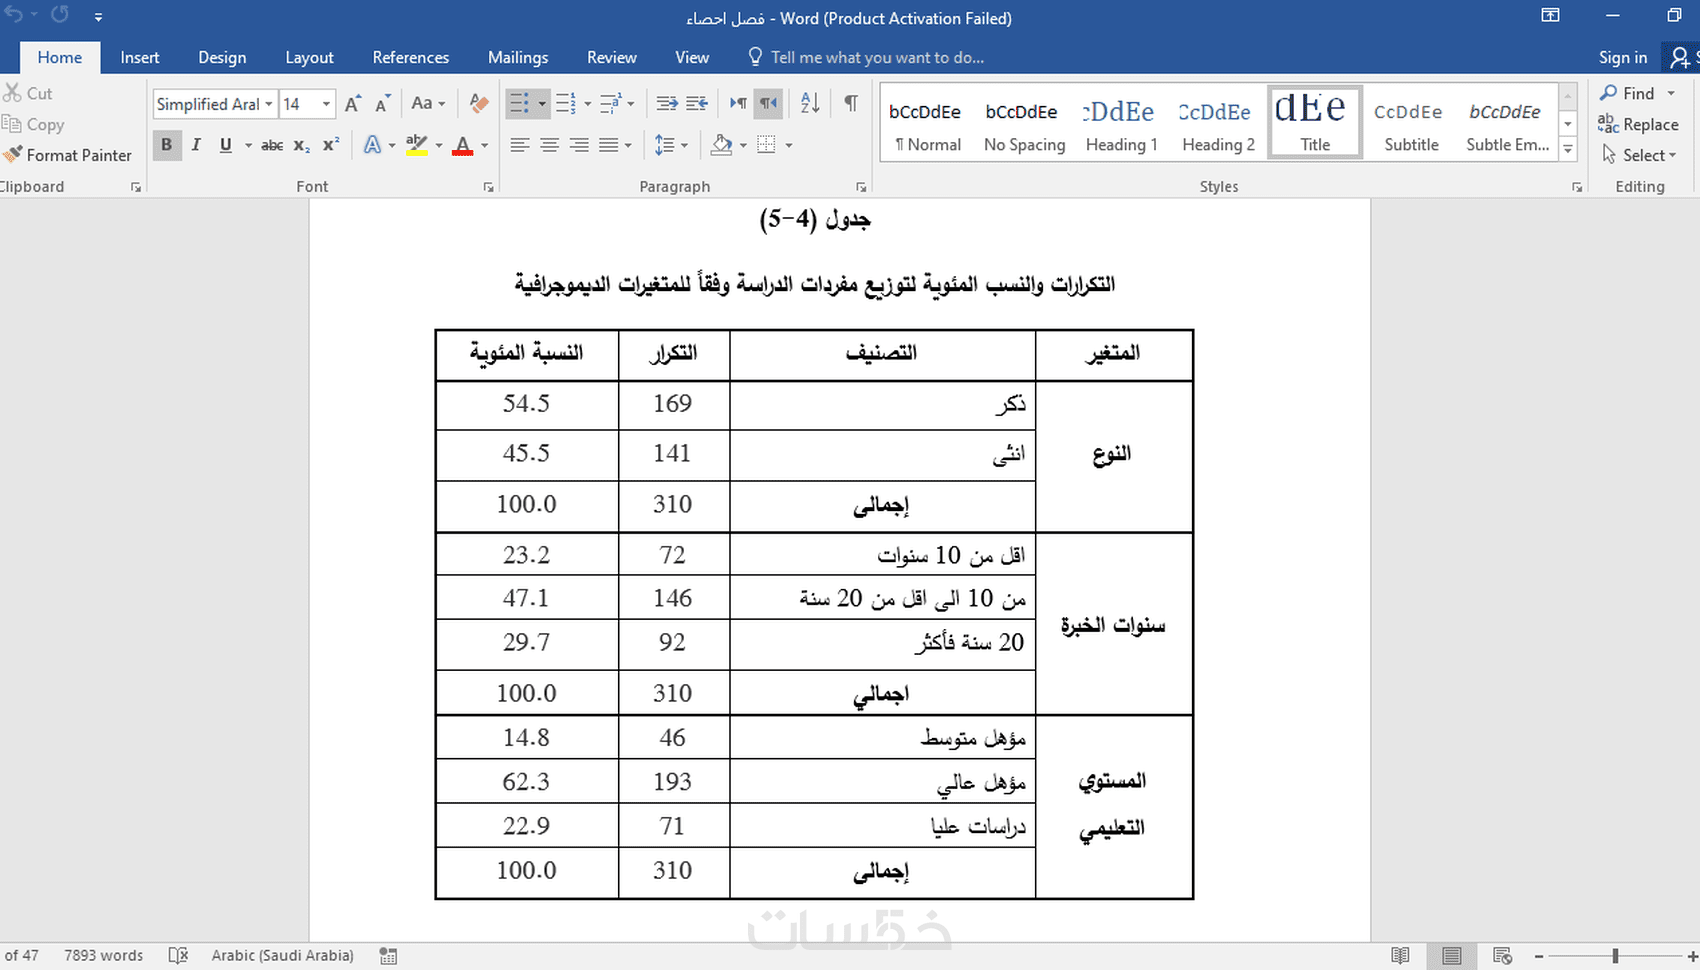The width and height of the screenshot is (1700, 970).
Task: Apply yellow text highlight color
Action: click(417, 145)
